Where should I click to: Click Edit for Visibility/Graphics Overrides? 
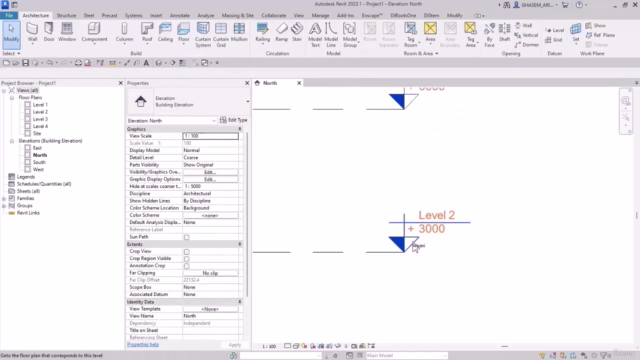210,172
